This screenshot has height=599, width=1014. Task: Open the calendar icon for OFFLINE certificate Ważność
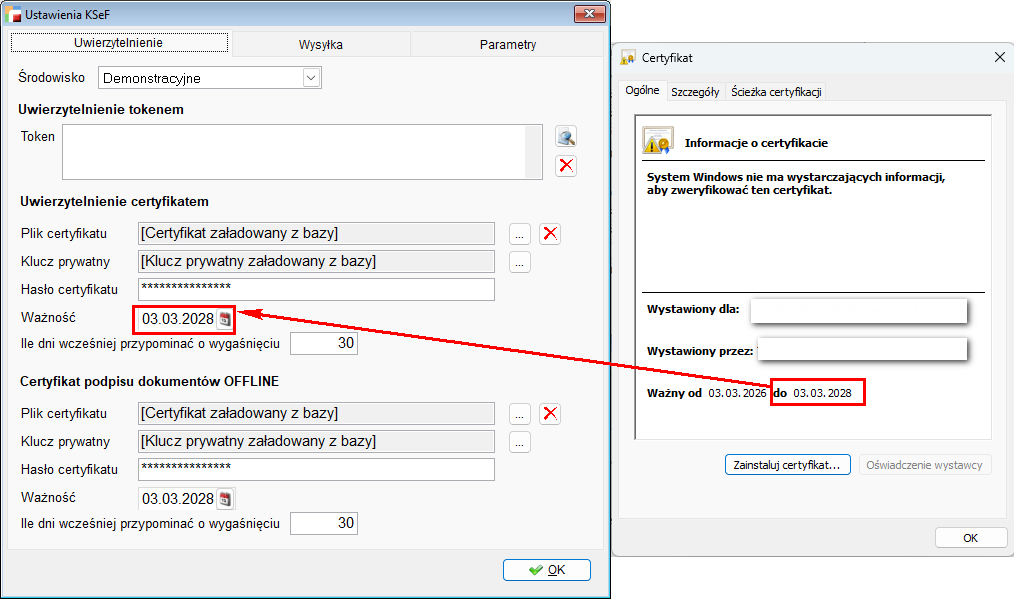point(225,499)
